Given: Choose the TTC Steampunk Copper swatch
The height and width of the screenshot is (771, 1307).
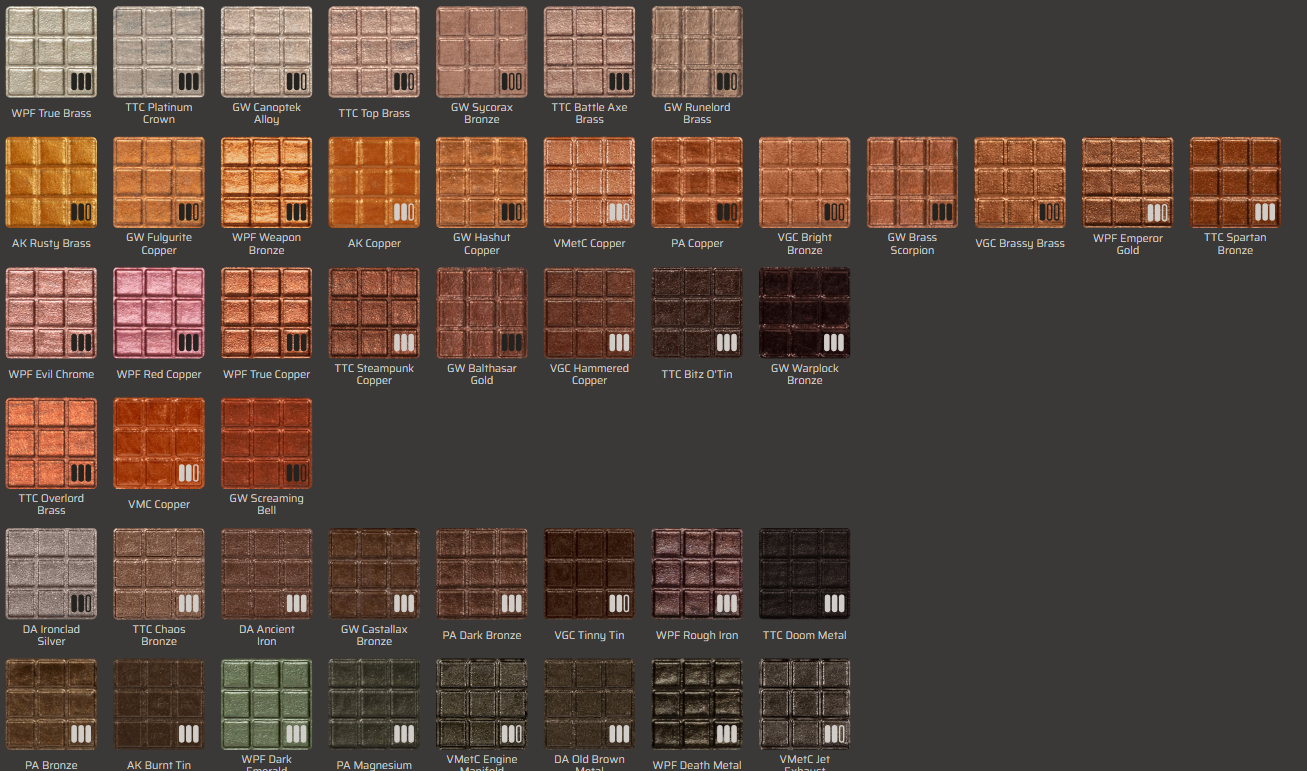Looking at the screenshot, I should pos(374,313).
